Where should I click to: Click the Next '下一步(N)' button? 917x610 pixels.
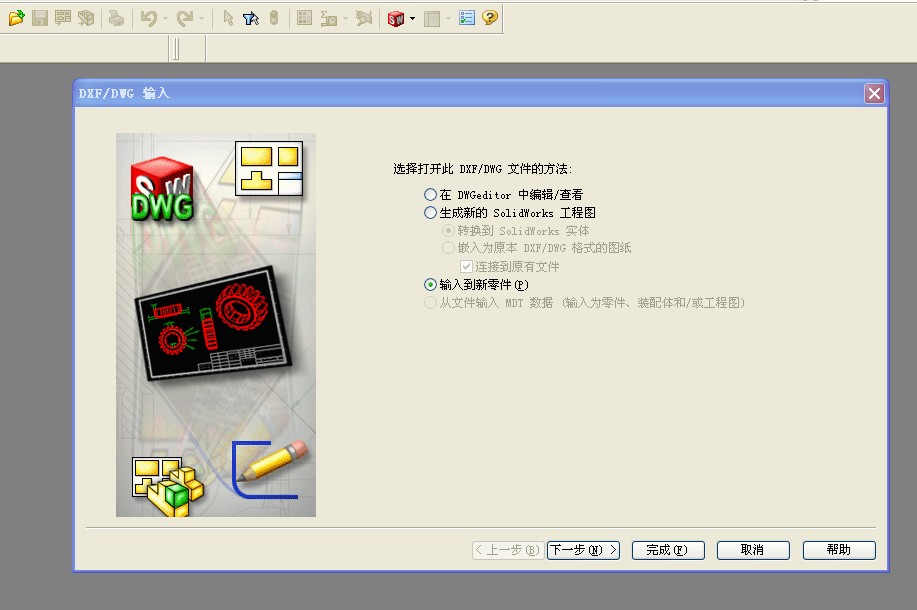[583, 550]
